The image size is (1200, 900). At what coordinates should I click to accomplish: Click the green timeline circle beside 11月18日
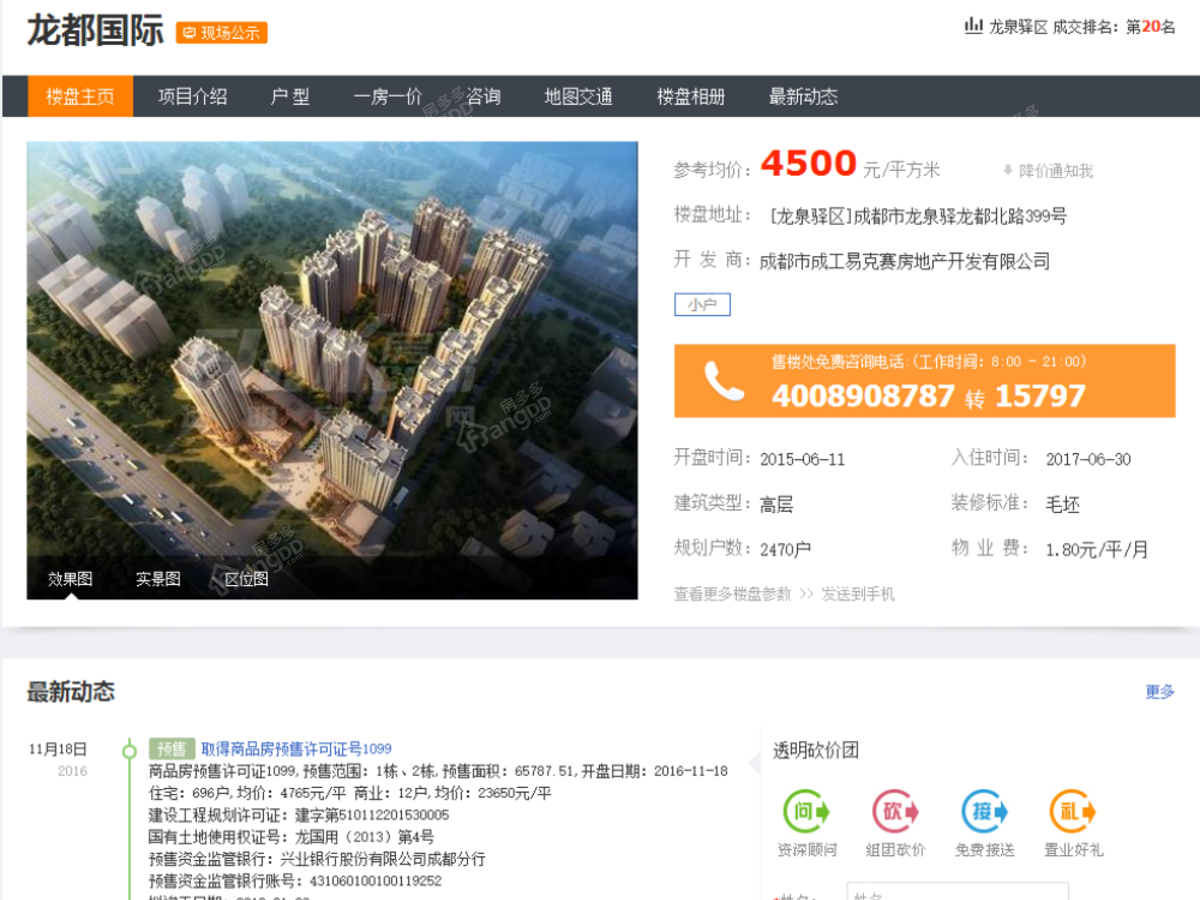(129, 749)
